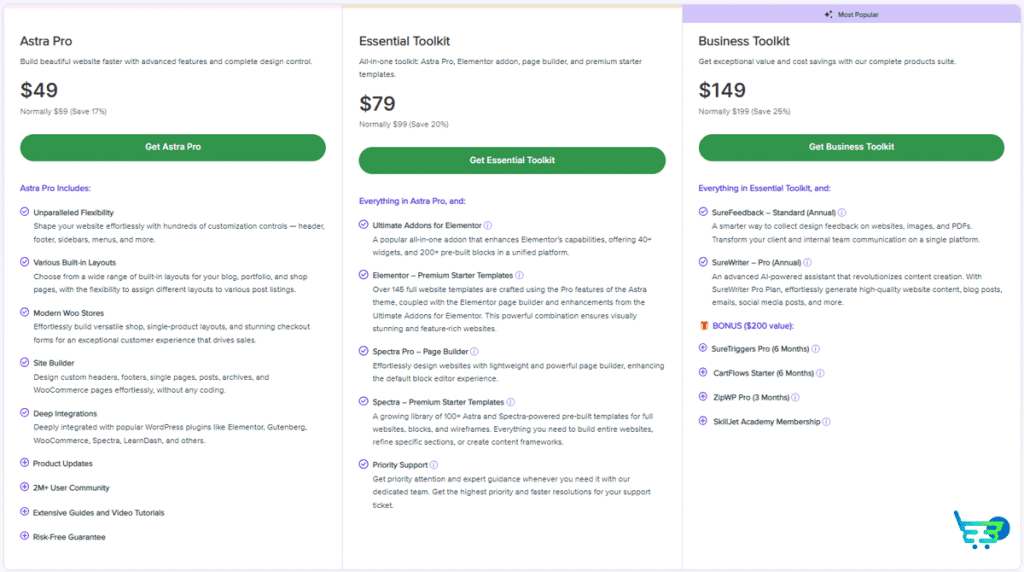Screen dimensions: 1024x572
Task: Click the Get Essential Toolkit button
Action: 512,161
